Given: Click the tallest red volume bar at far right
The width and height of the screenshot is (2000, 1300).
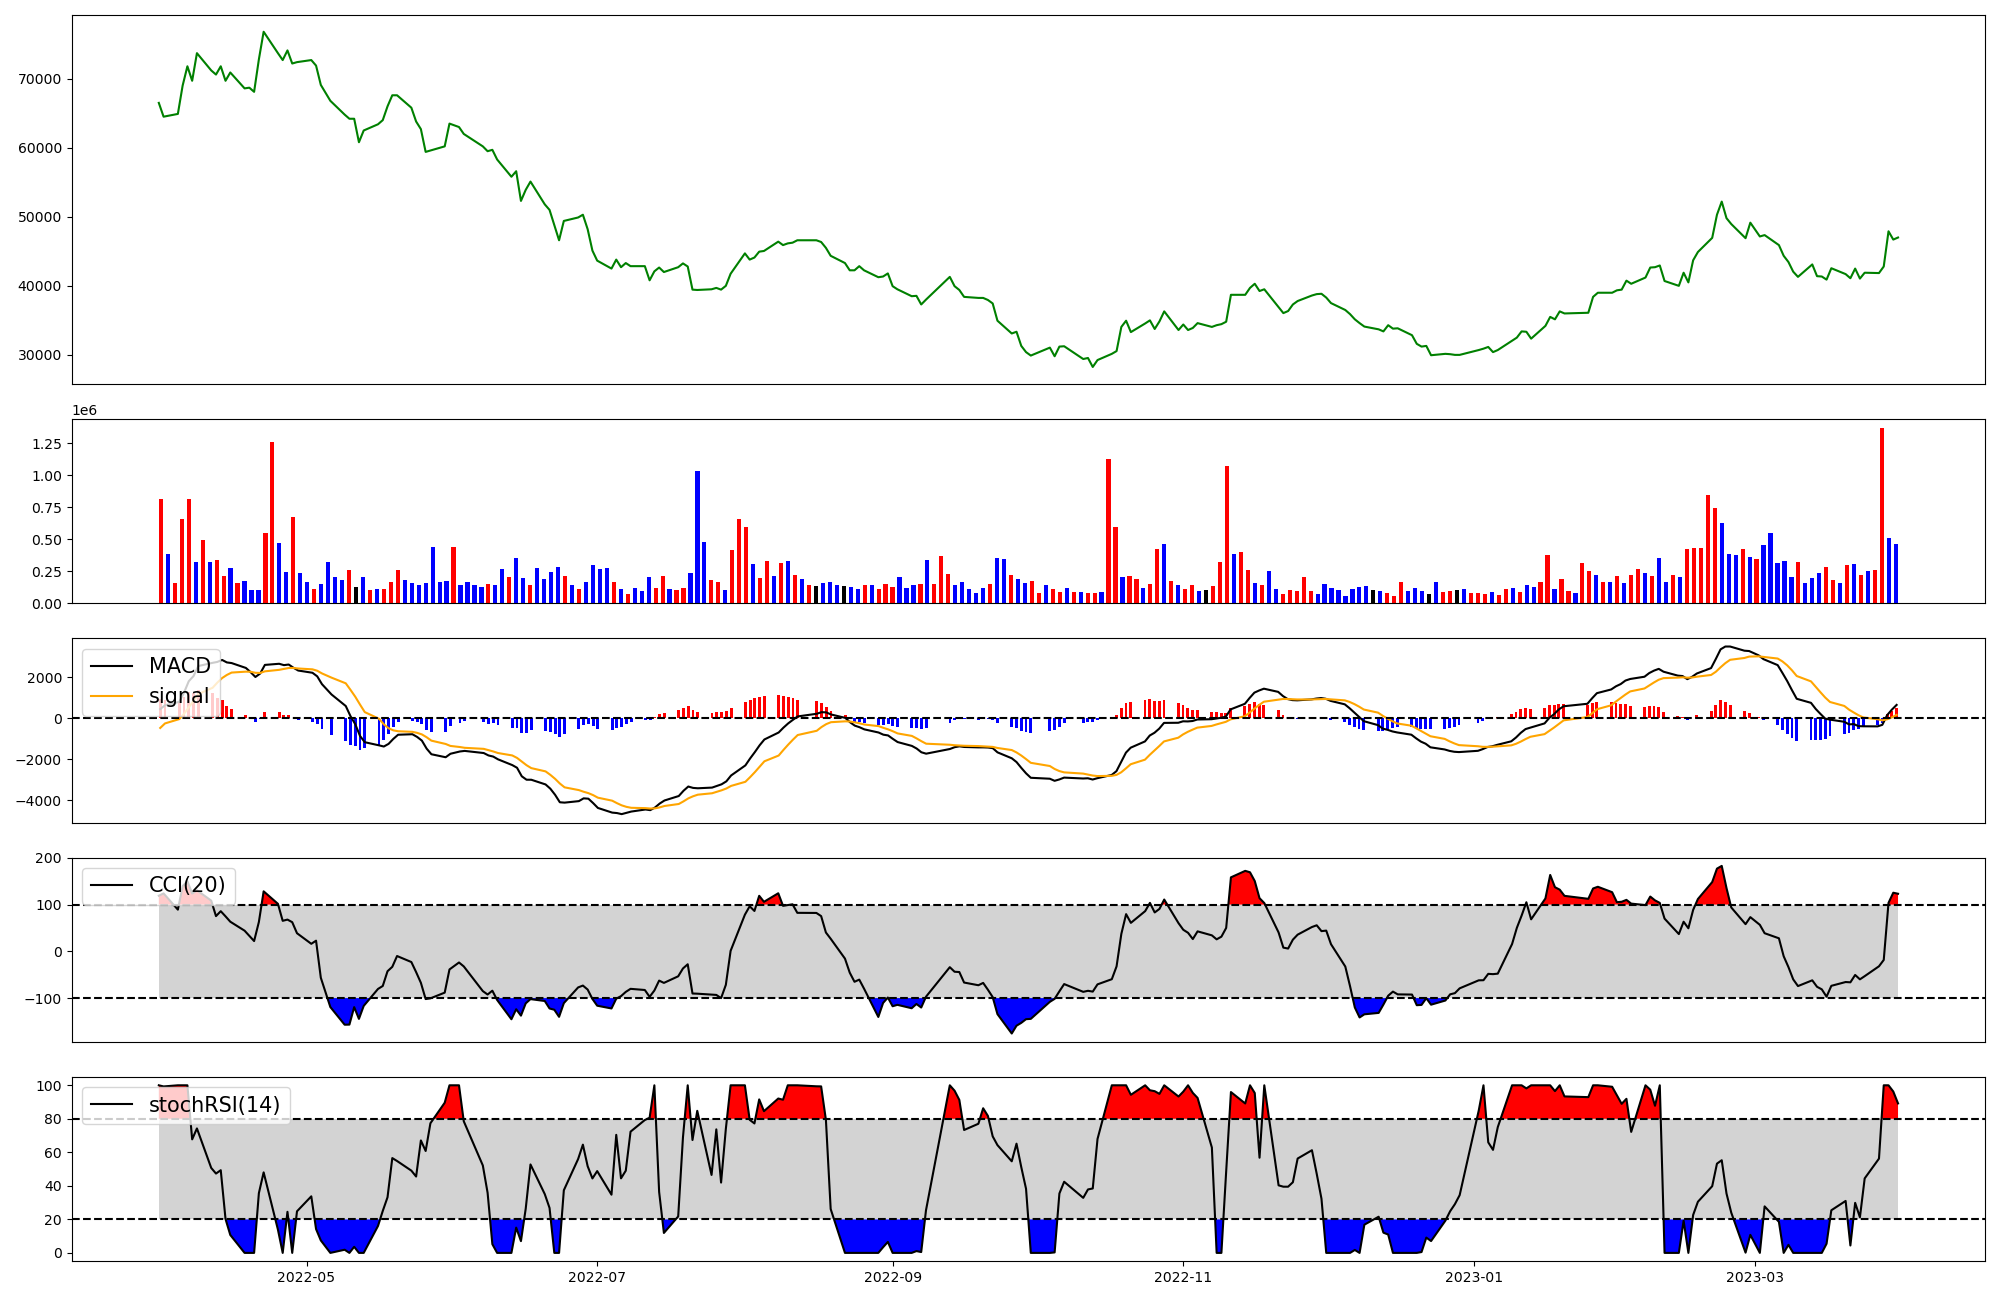Looking at the screenshot, I should click(1882, 515).
